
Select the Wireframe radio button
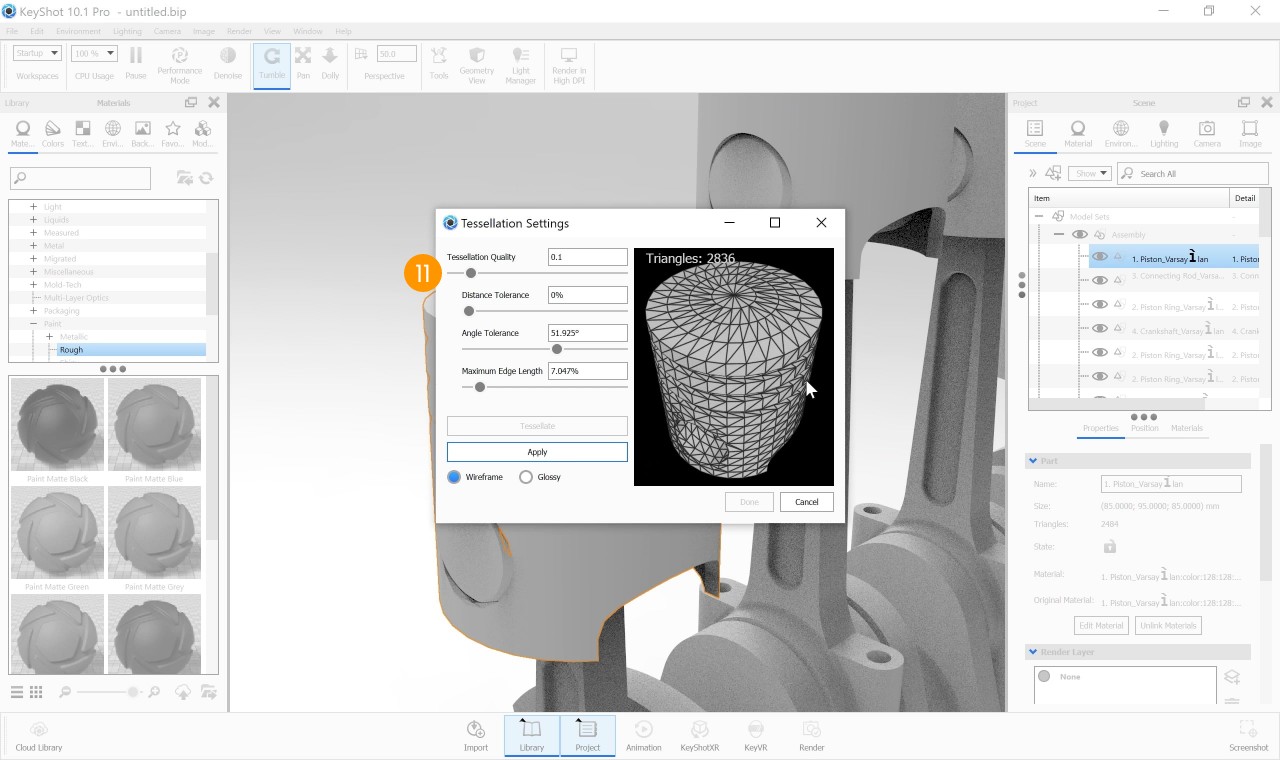(x=454, y=477)
